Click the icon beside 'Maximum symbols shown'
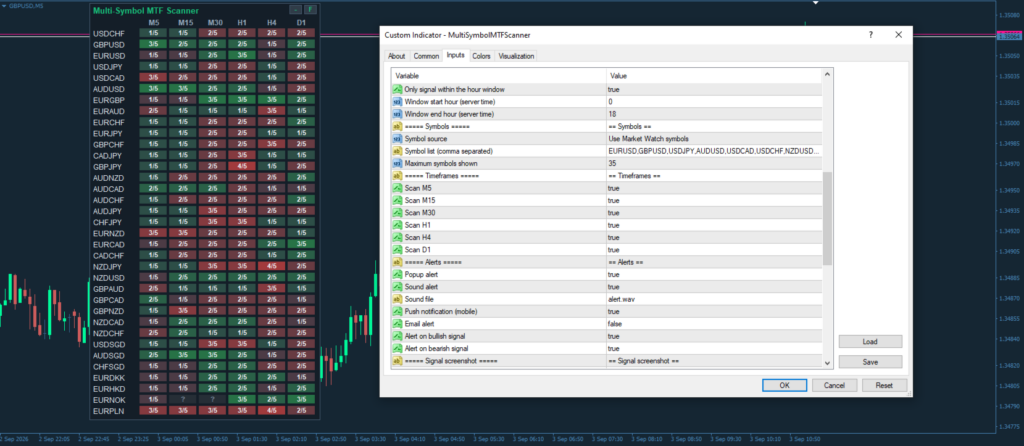Screen dimensions: 1024x446 [397, 163]
